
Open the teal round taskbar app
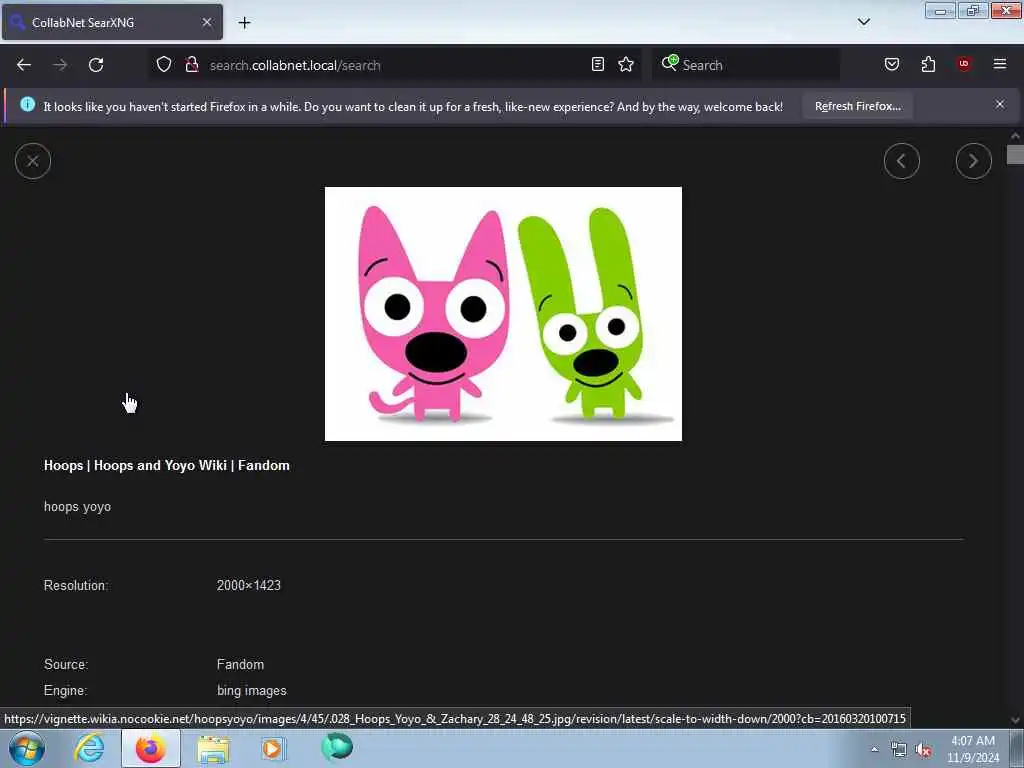click(337, 747)
